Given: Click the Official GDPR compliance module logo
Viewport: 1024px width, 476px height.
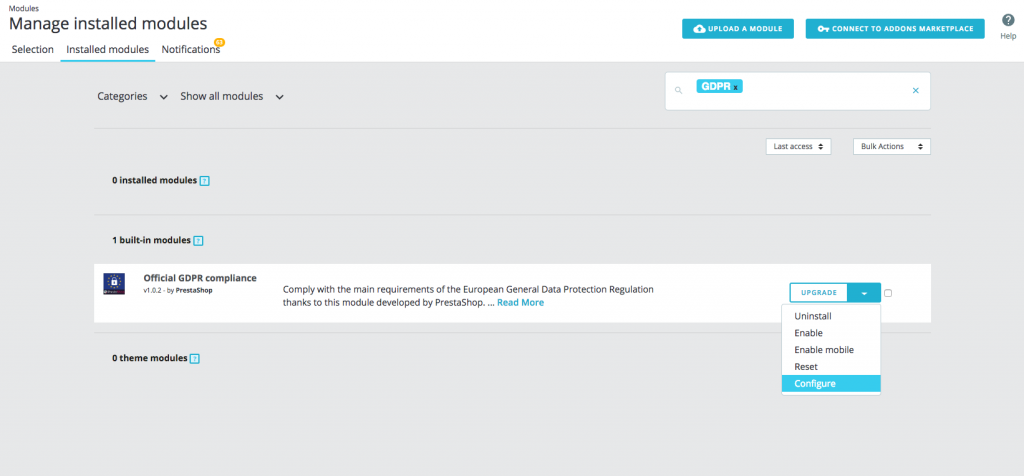Looking at the screenshot, I should click(114, 283).
